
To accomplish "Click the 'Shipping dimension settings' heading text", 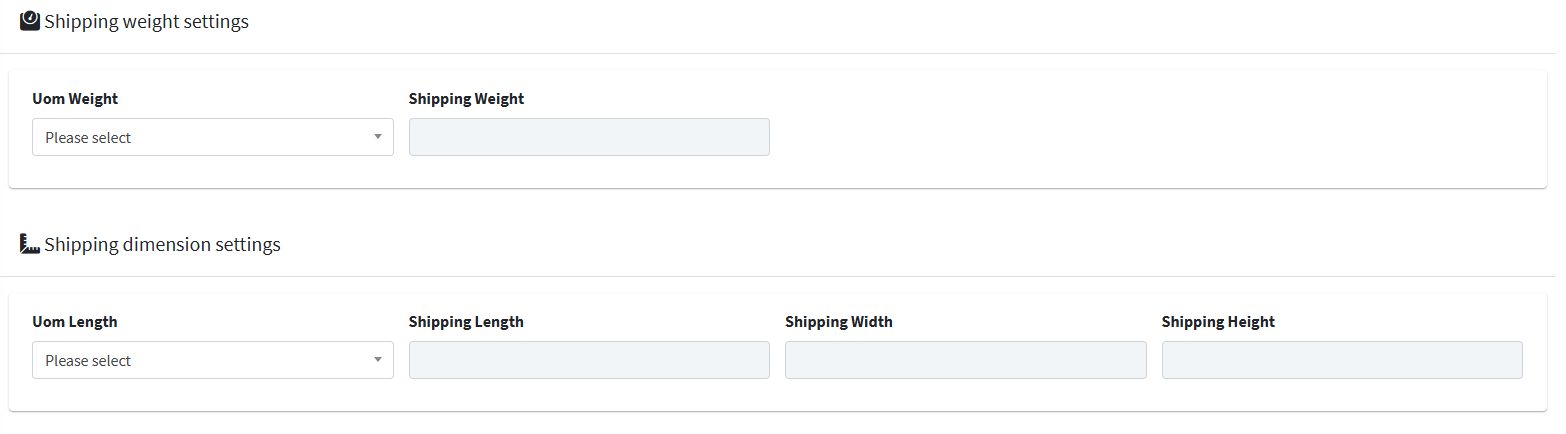I will (x=163, y=244).
